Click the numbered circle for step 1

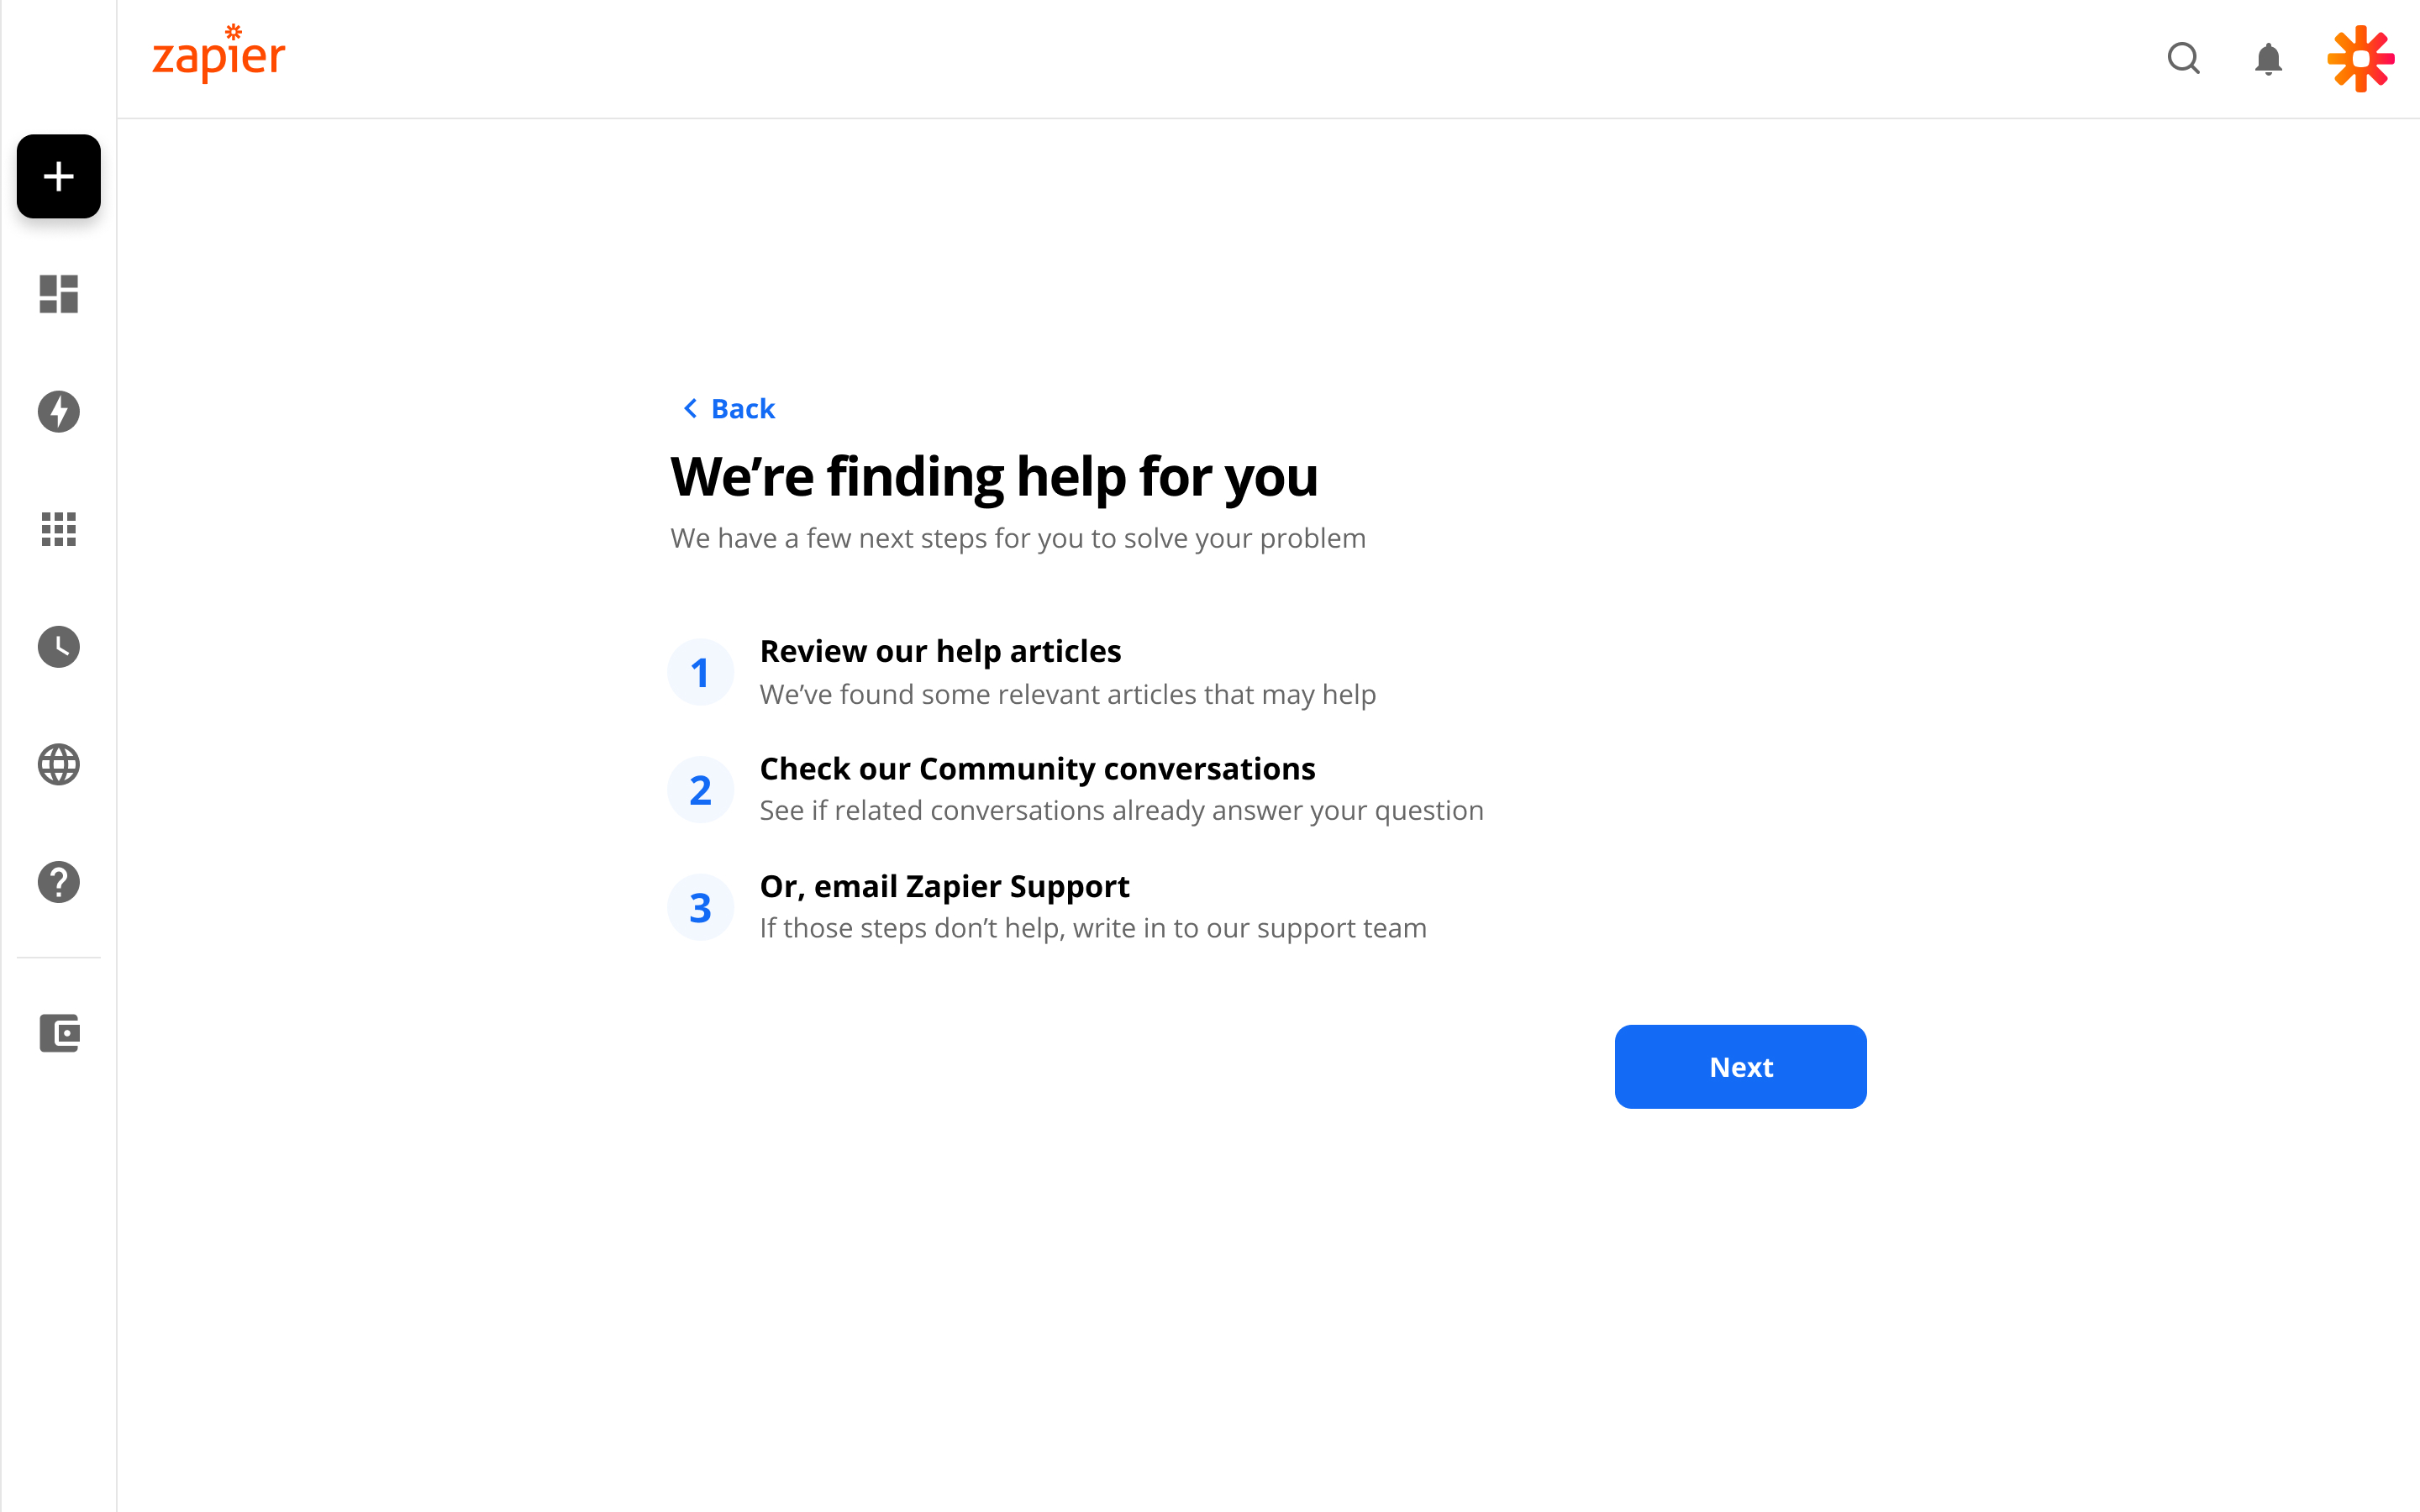point(700,671)
